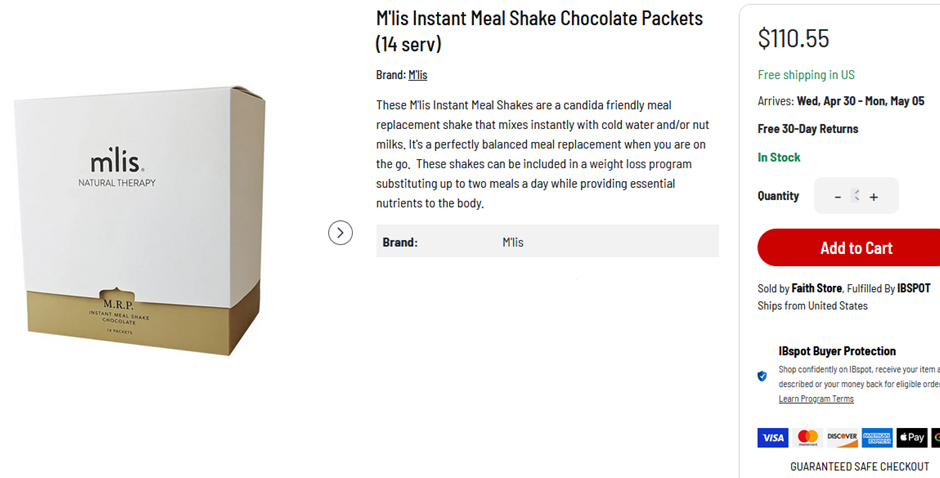Open the M'lis brand link
Image resolution: width=940 pixels, height=478 pixels.
point(417,75)
